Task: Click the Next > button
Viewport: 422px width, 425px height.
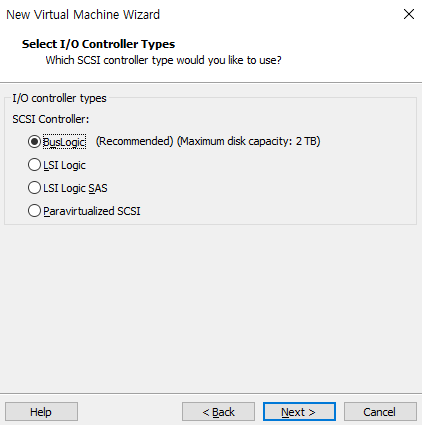Action: tap(299, 412)
